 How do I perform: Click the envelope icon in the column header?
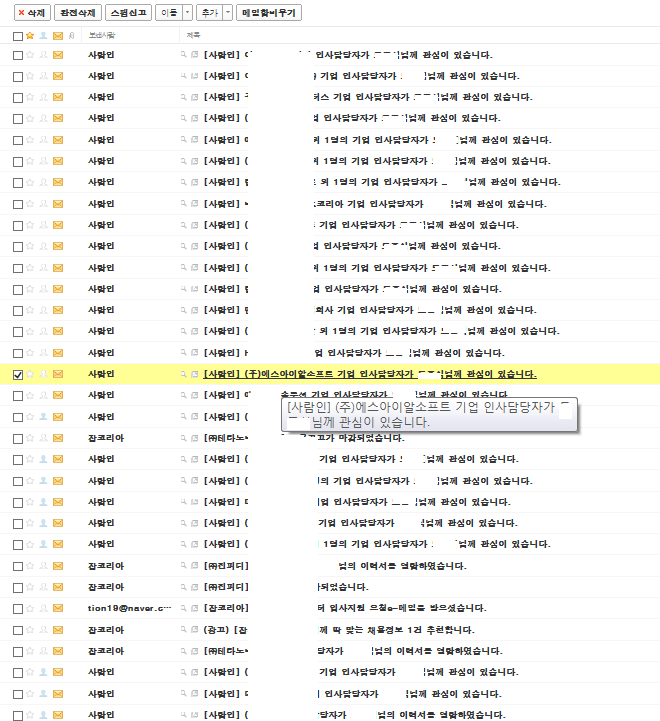(58, 36)
